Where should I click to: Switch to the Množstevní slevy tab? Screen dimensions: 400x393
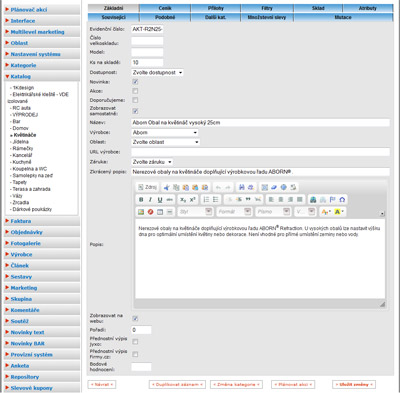click(267, 17)
